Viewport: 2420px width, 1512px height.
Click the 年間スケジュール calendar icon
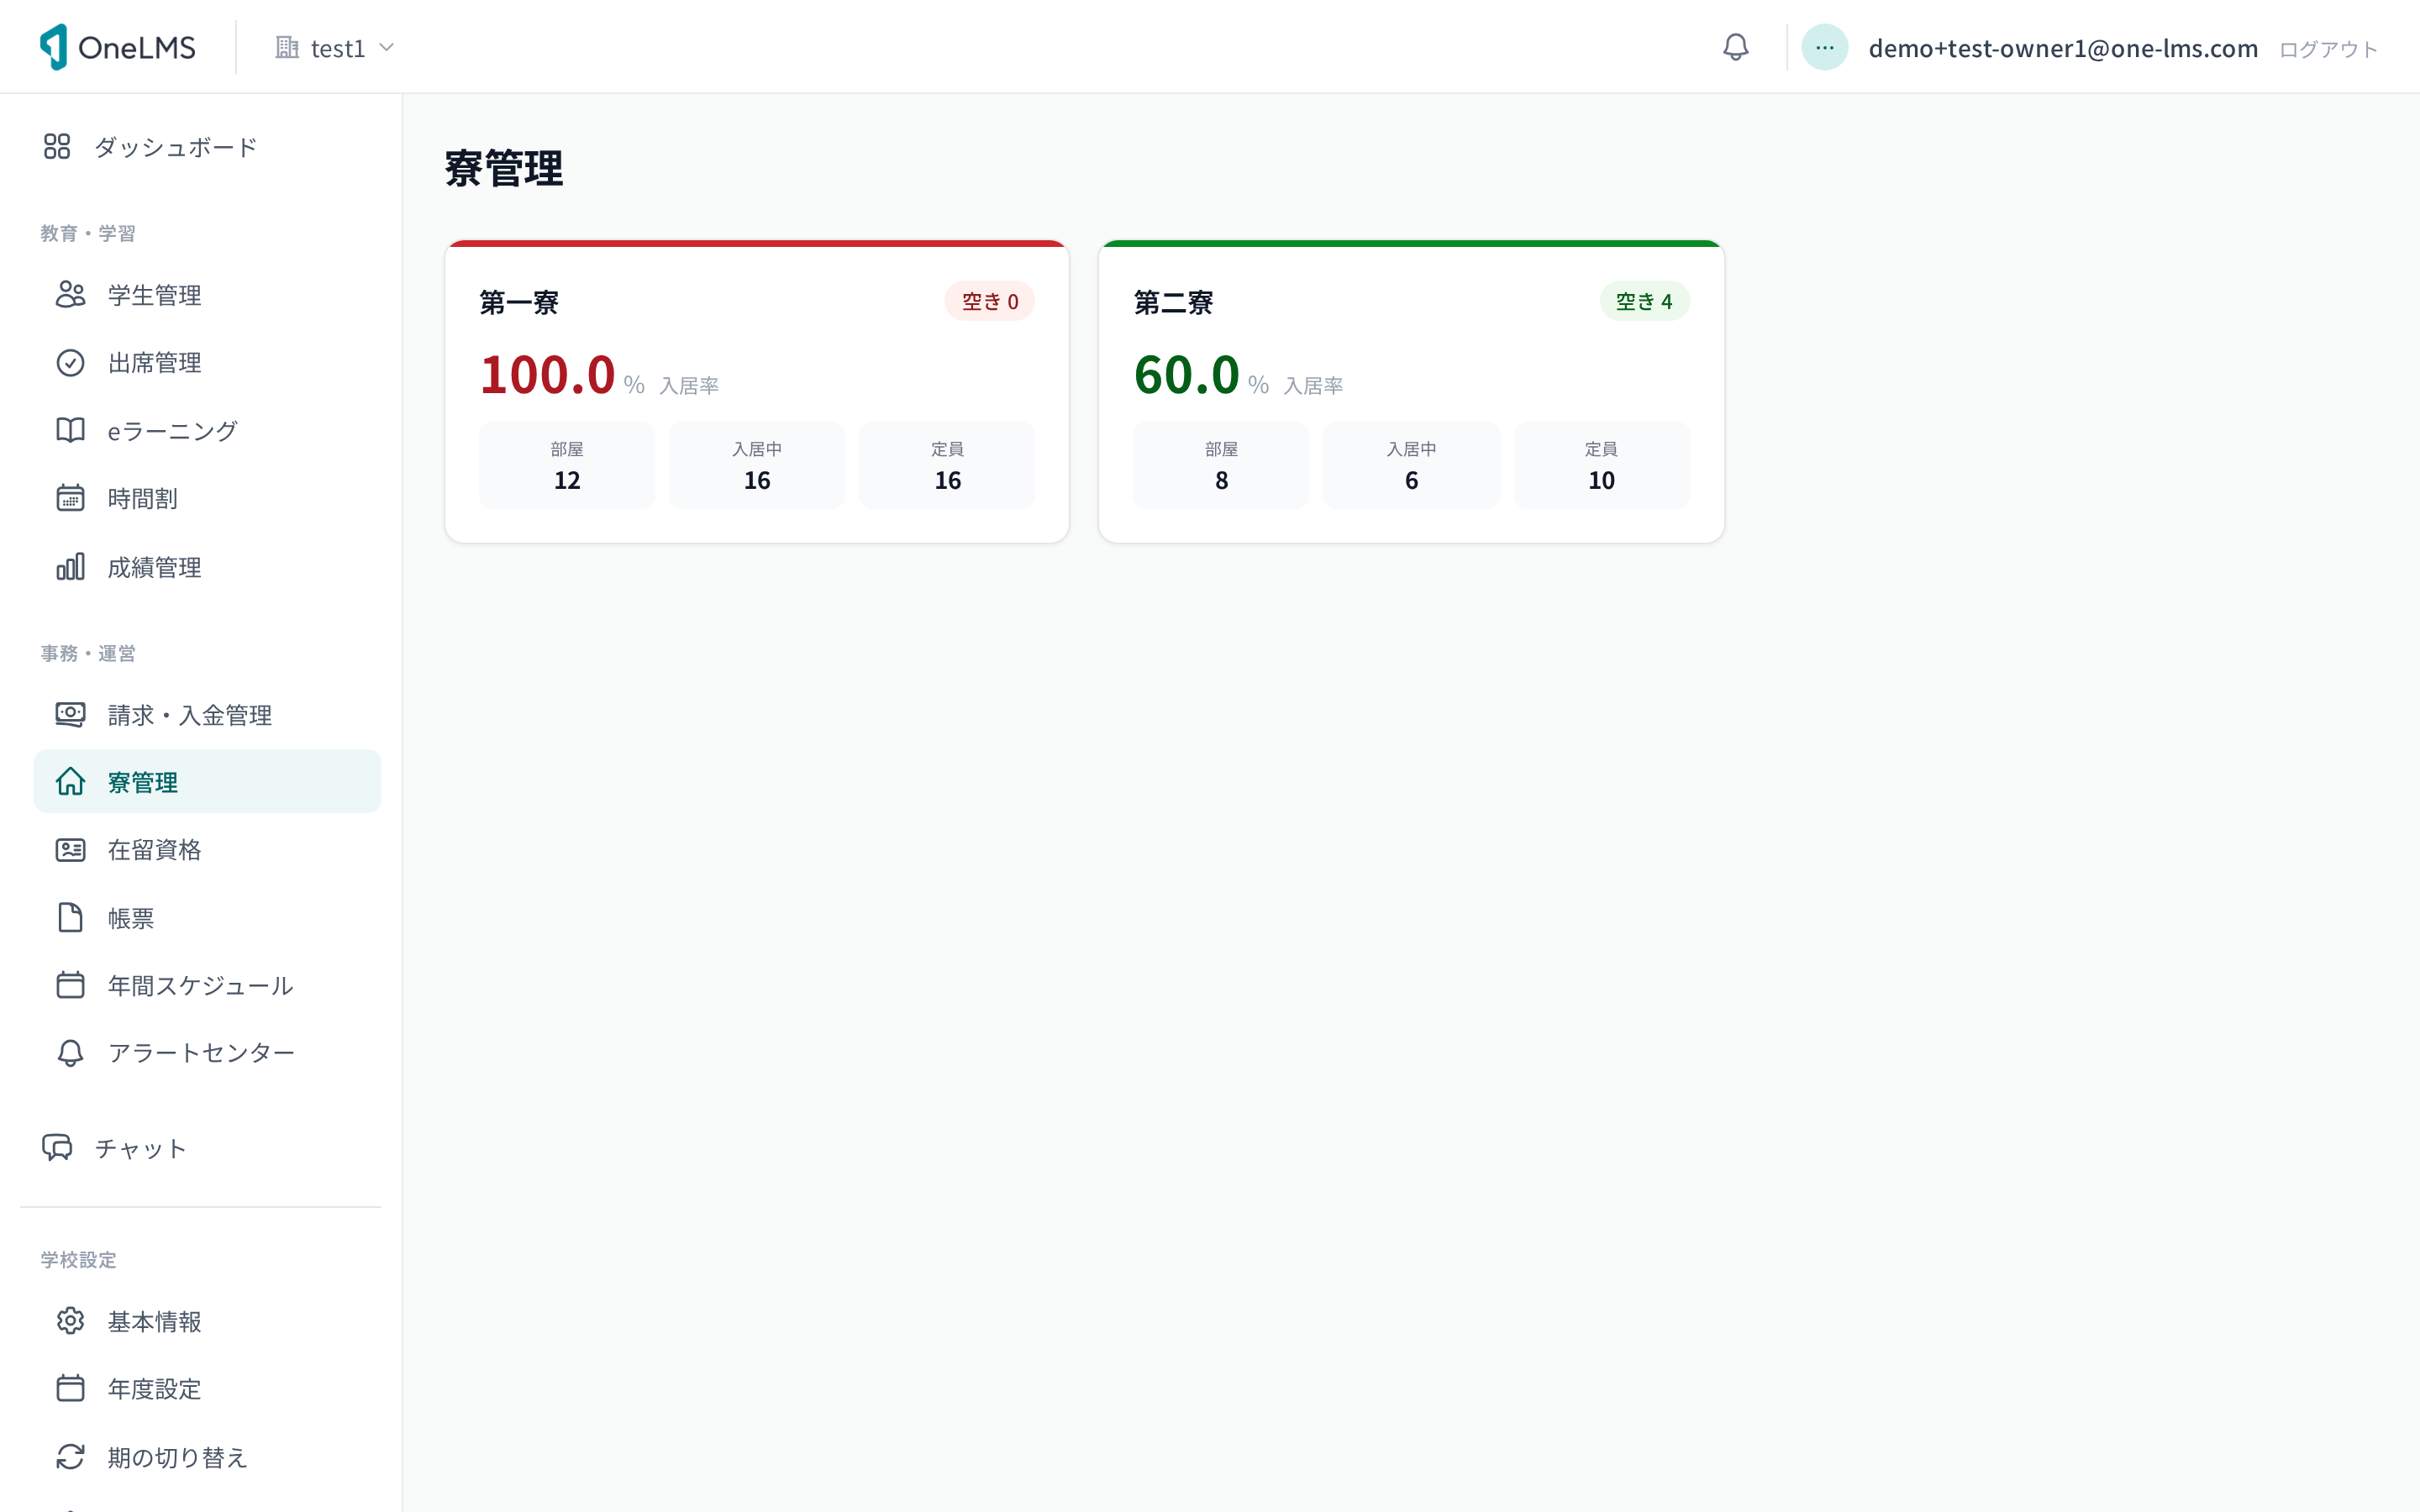coord(70,985)
